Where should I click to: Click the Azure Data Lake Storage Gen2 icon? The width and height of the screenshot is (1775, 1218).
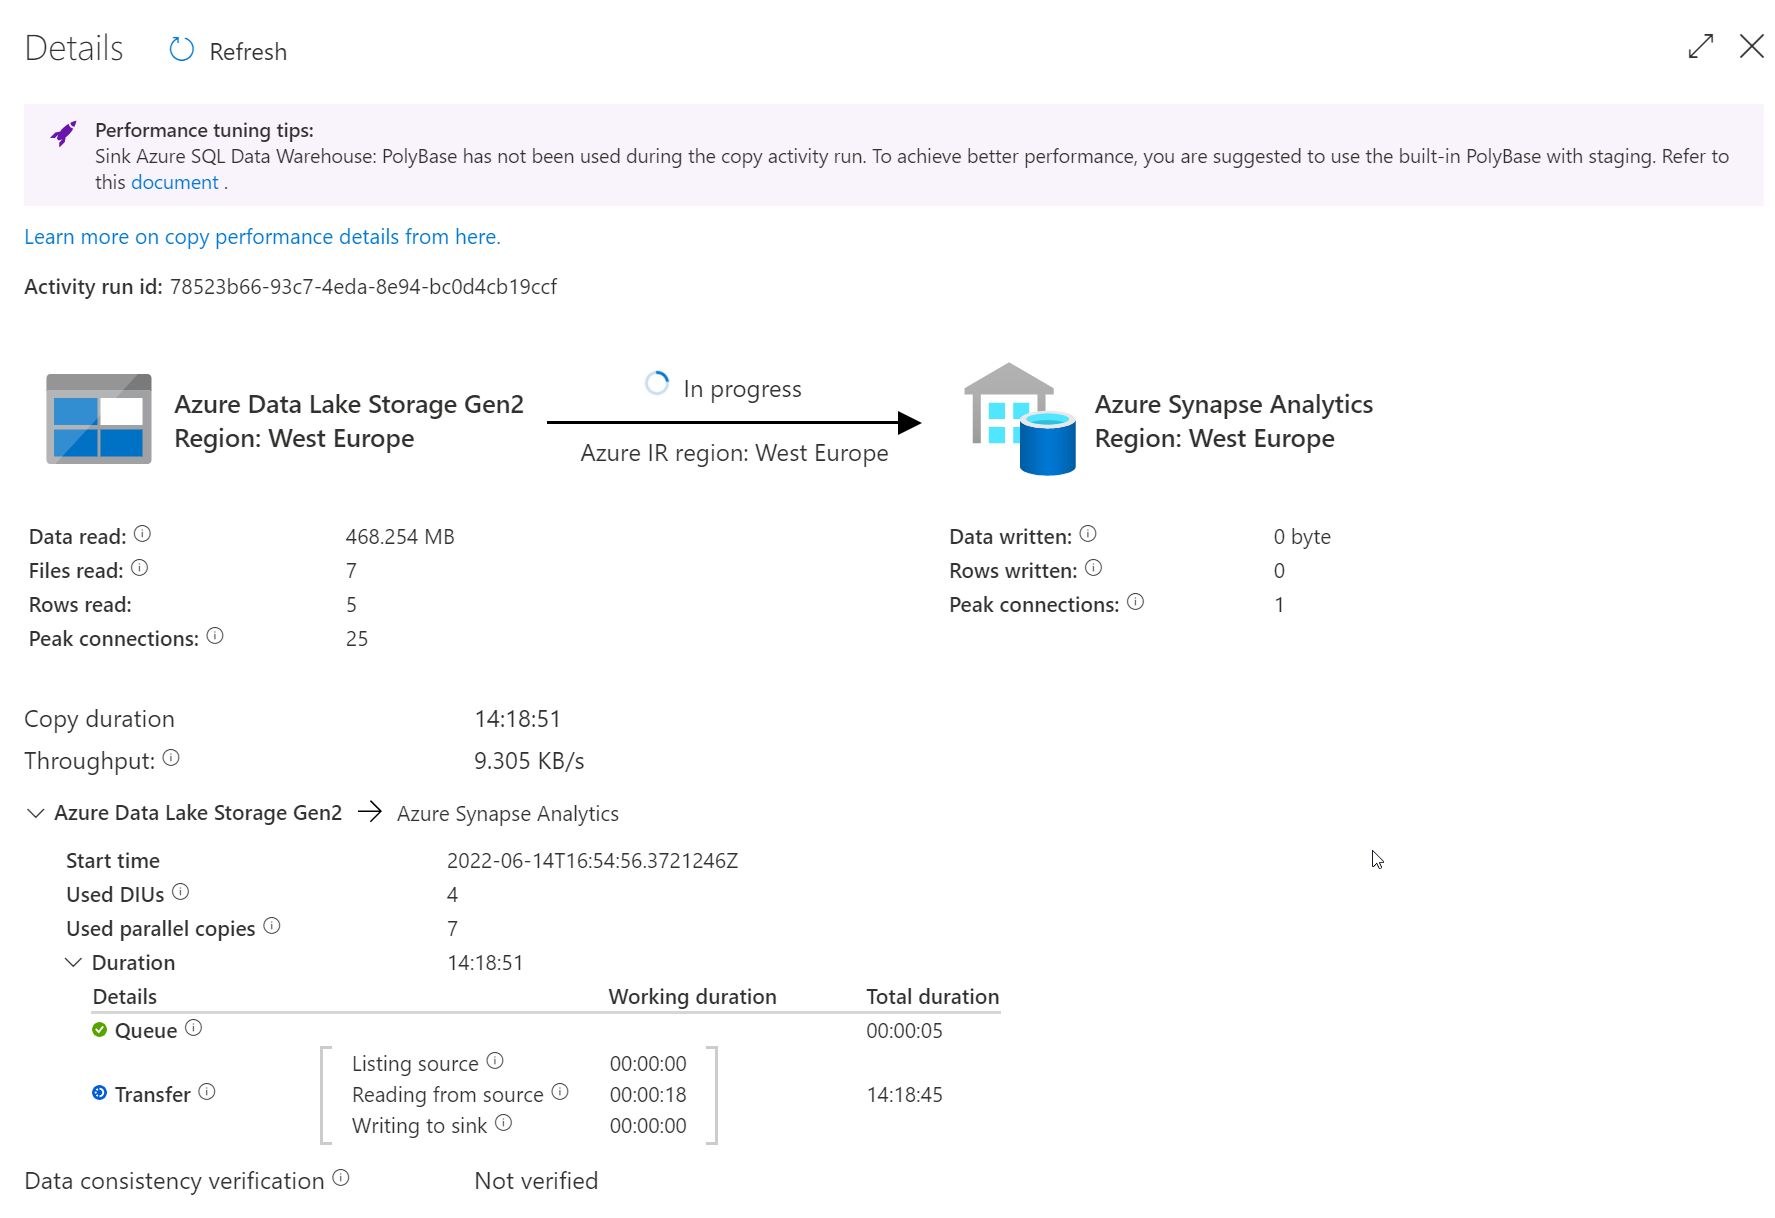coord(99,419)
